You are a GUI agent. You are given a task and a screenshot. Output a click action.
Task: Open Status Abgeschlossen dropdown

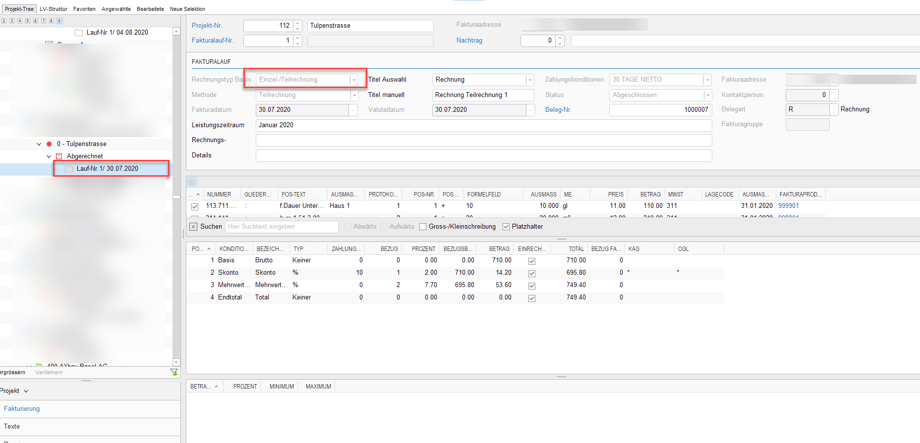point(708,95)
